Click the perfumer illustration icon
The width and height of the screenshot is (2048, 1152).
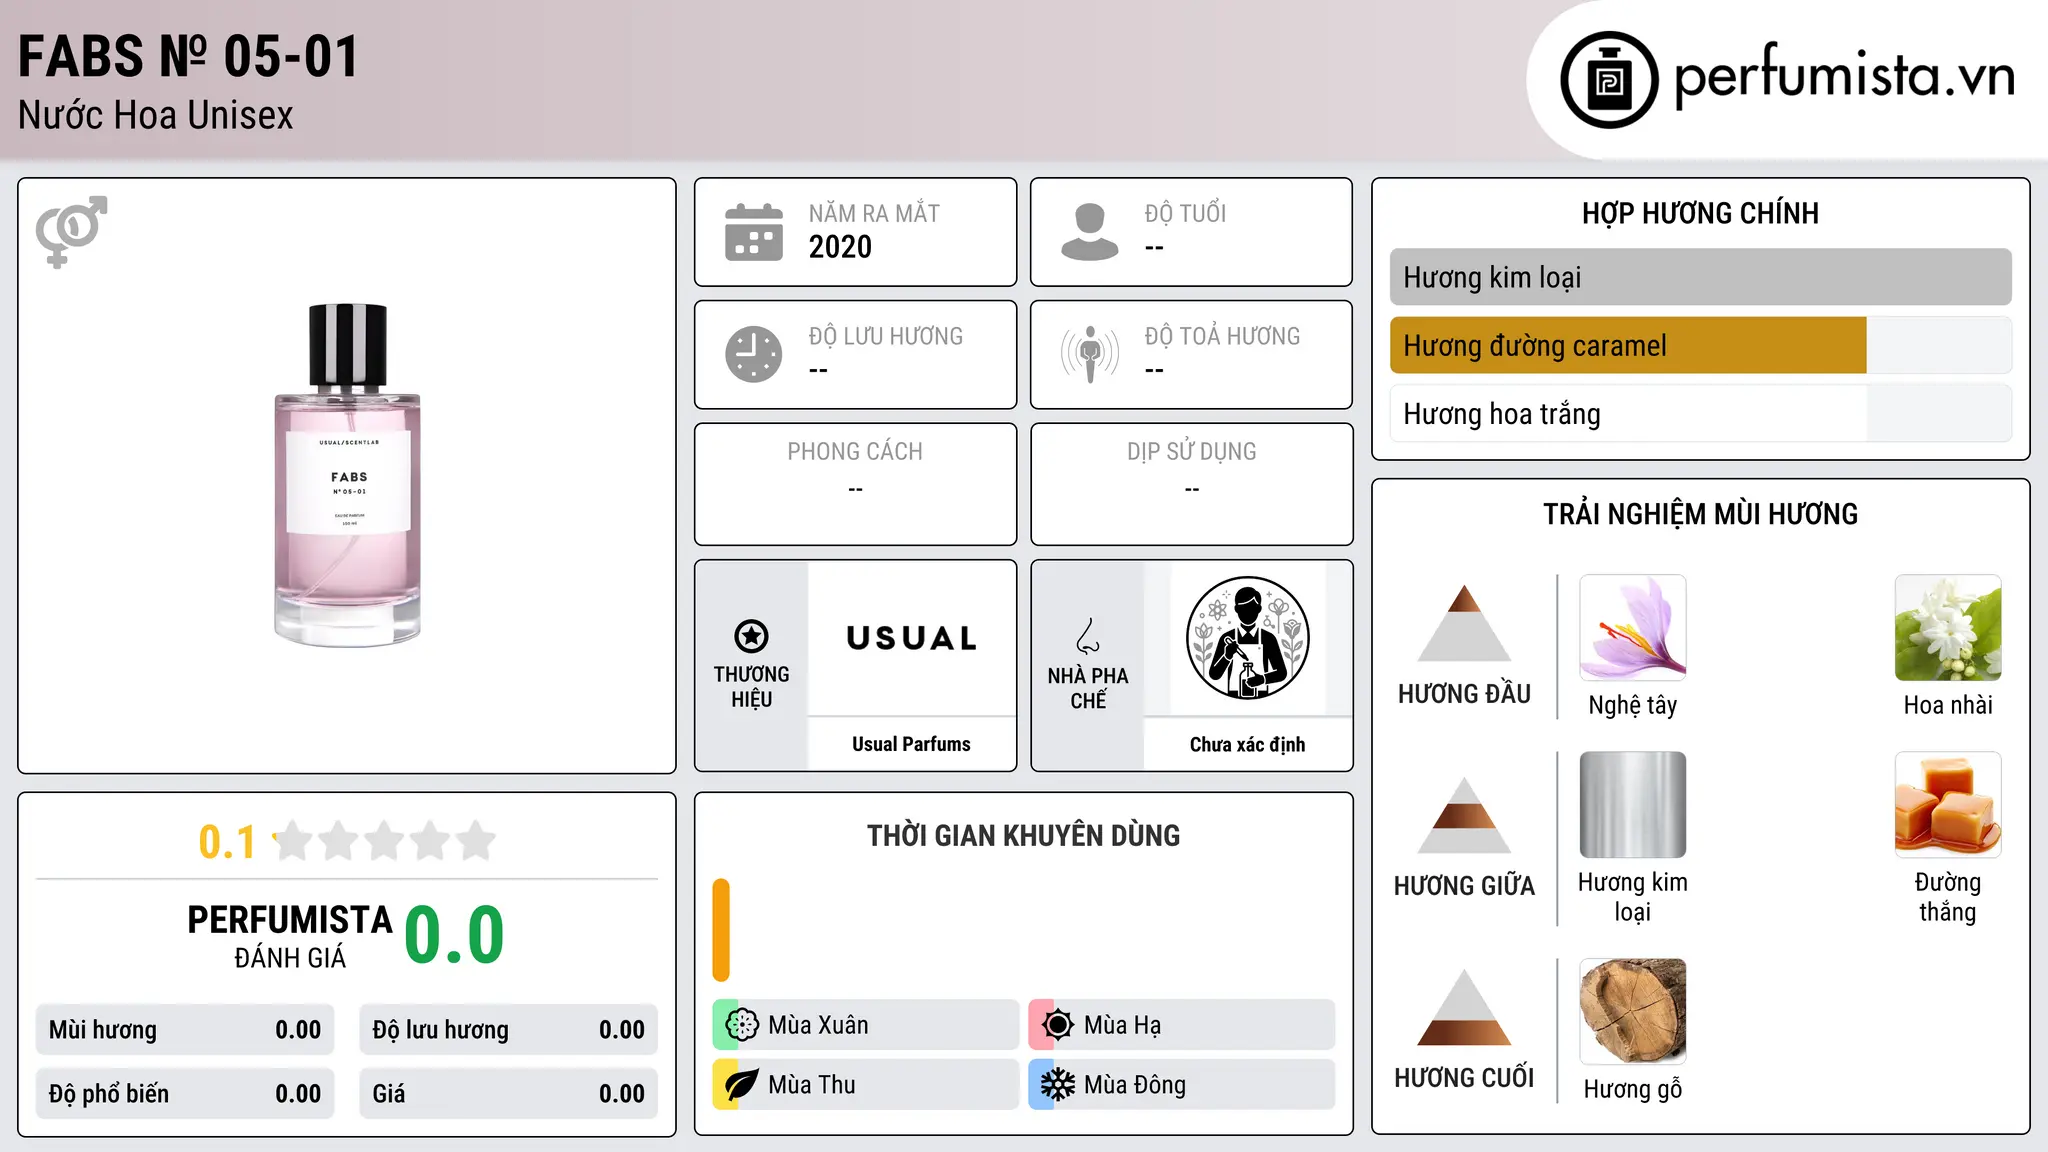pyautogui.click(x=1247, y=638)
